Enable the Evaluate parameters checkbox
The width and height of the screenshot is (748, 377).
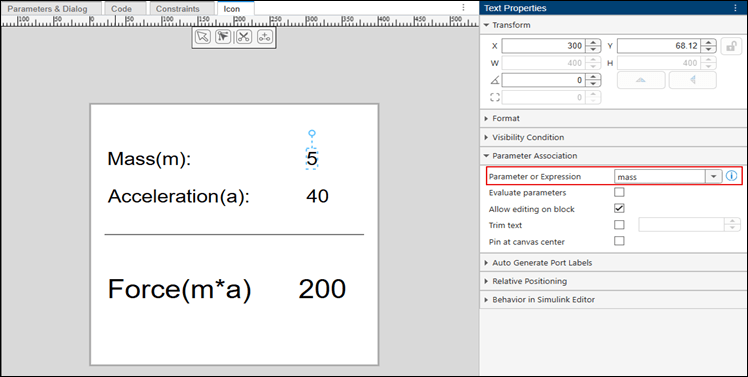coord(619,192)
